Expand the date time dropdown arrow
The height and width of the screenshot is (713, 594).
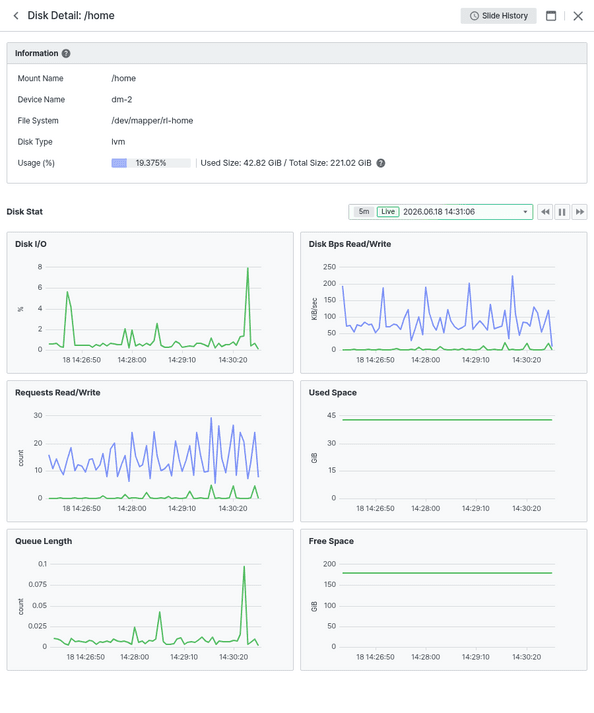click(525, 212)
